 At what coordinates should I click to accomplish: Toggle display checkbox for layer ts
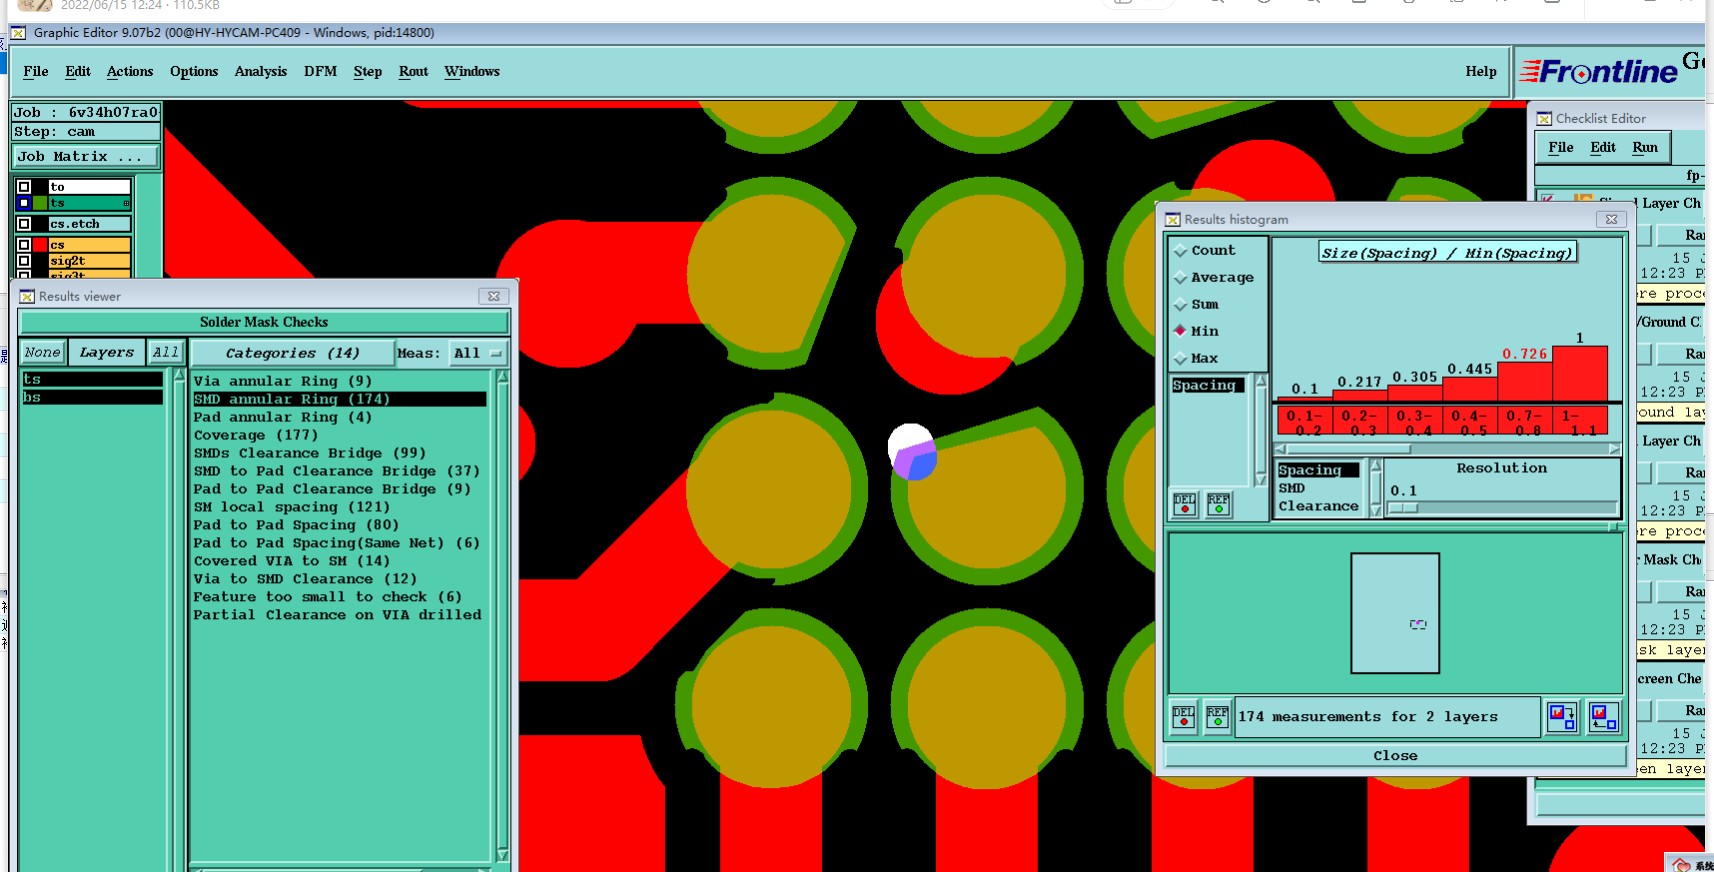(24, 203)
